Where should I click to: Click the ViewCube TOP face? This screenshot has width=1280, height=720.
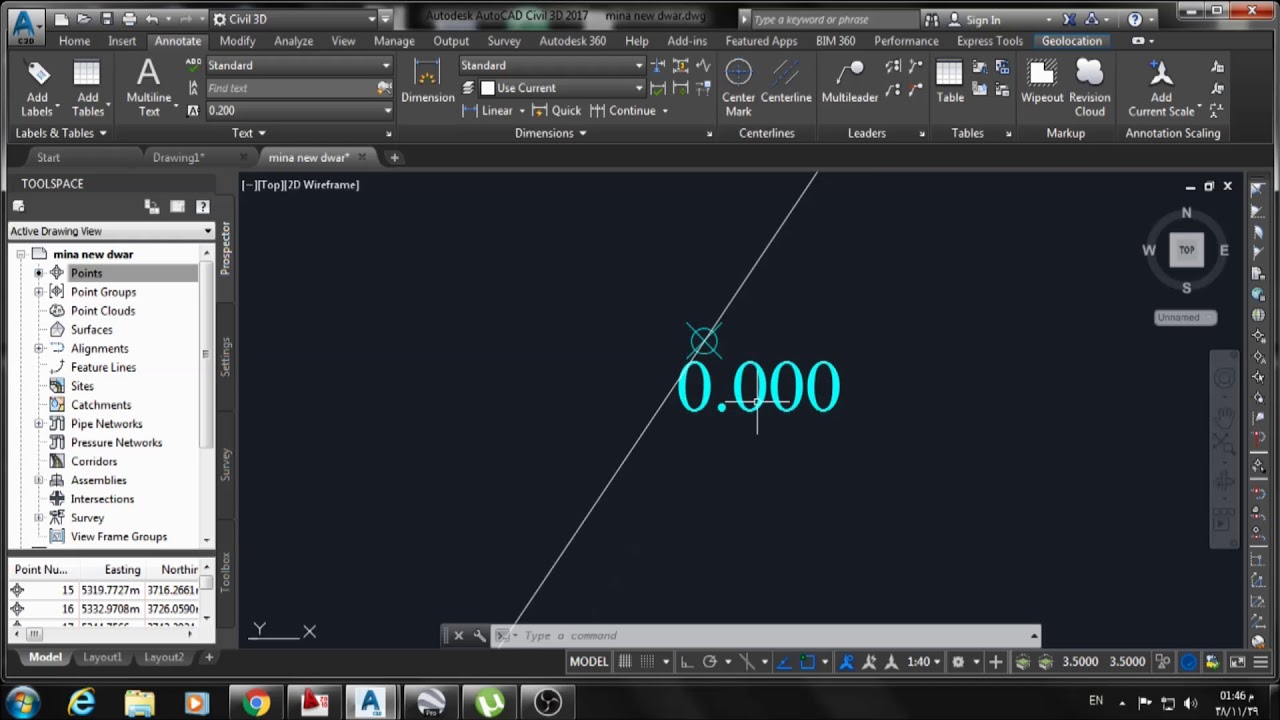point(1186,250)
